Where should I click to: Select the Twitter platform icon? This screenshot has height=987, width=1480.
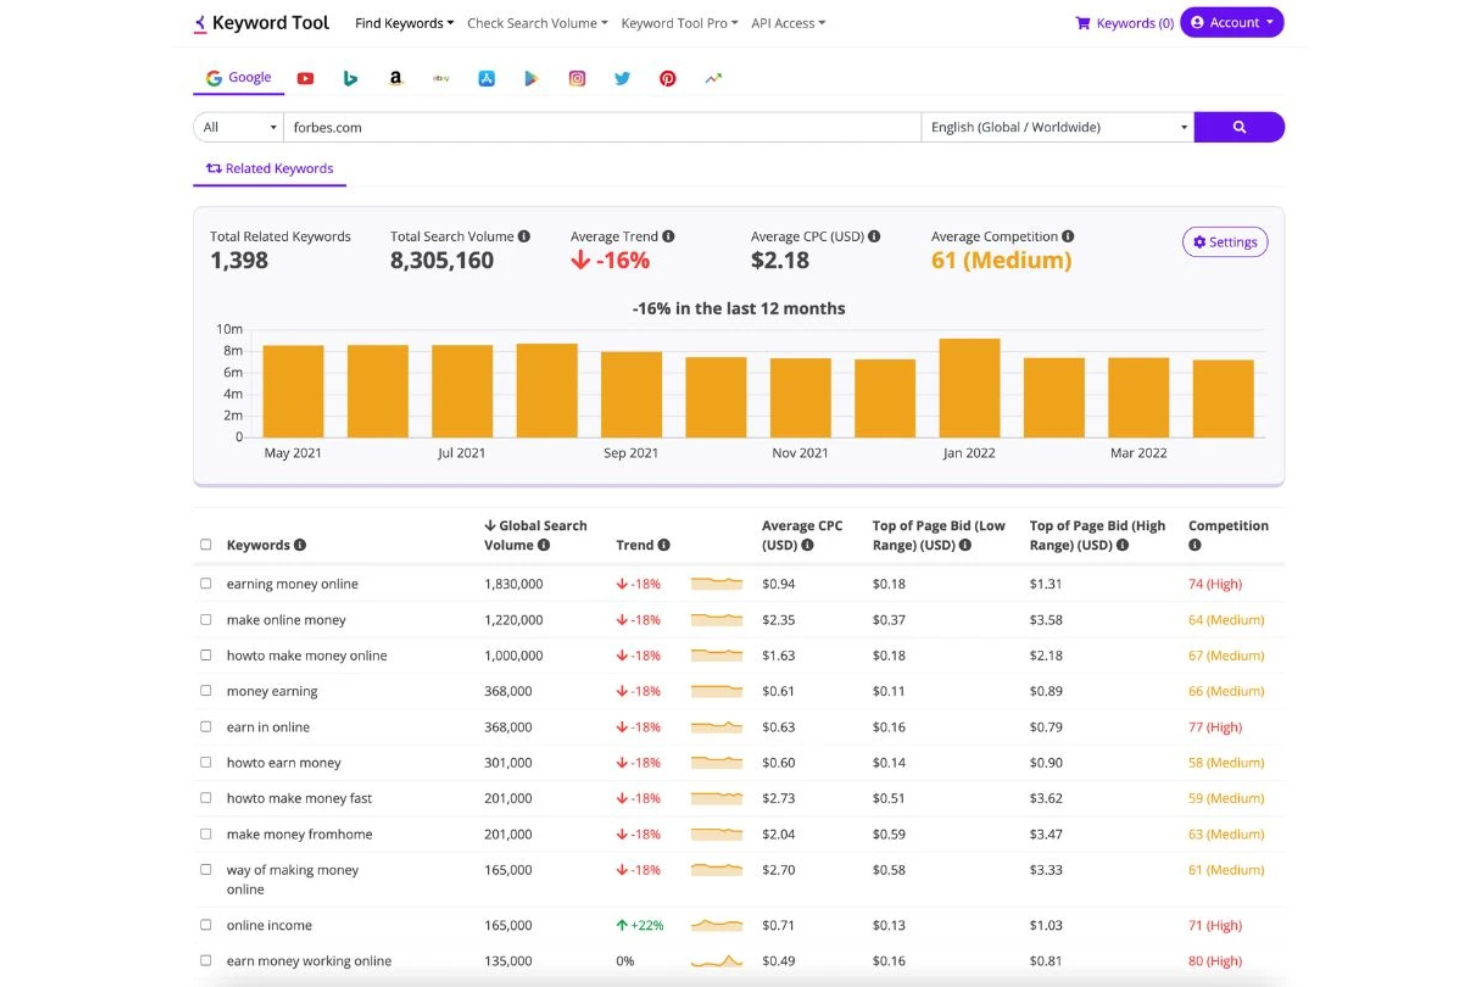(x=622, y=78)
